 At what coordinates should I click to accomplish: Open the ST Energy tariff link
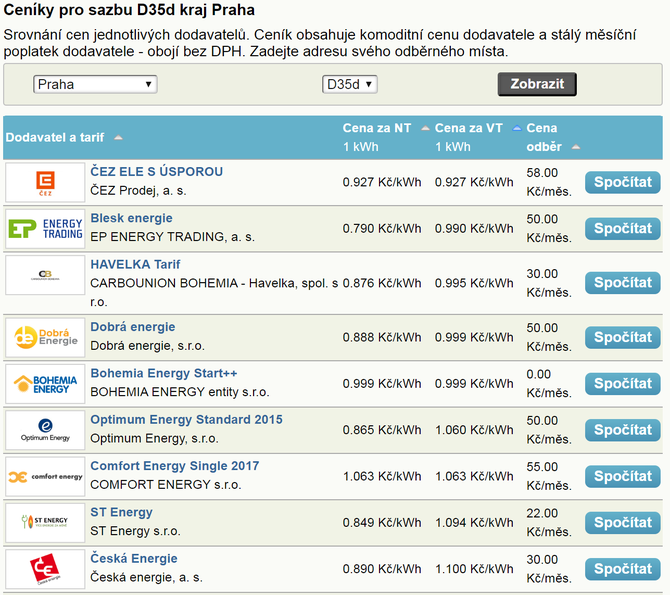(121, 512)
